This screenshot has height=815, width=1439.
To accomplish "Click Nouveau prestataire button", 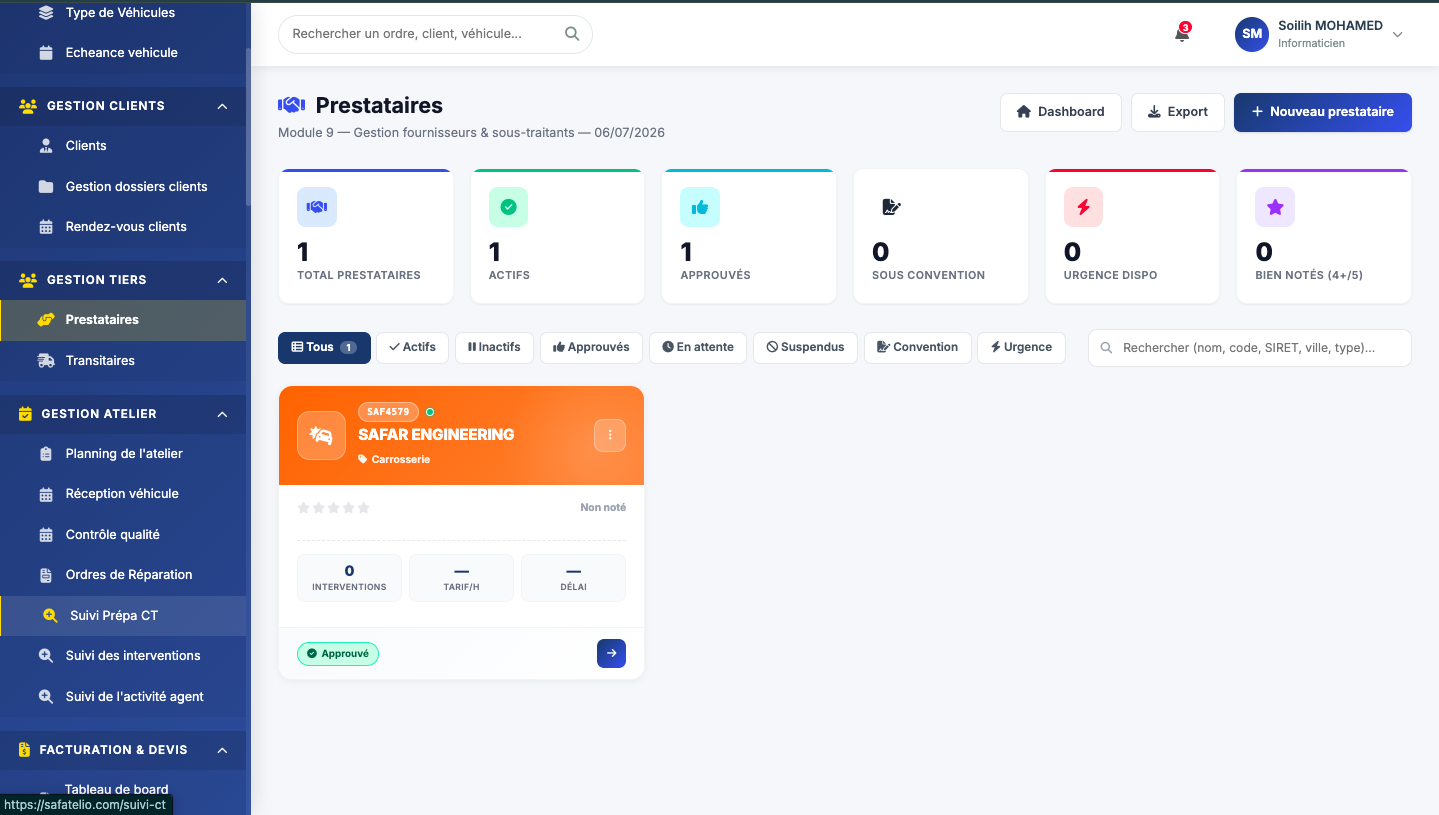I will (1322, 112).
